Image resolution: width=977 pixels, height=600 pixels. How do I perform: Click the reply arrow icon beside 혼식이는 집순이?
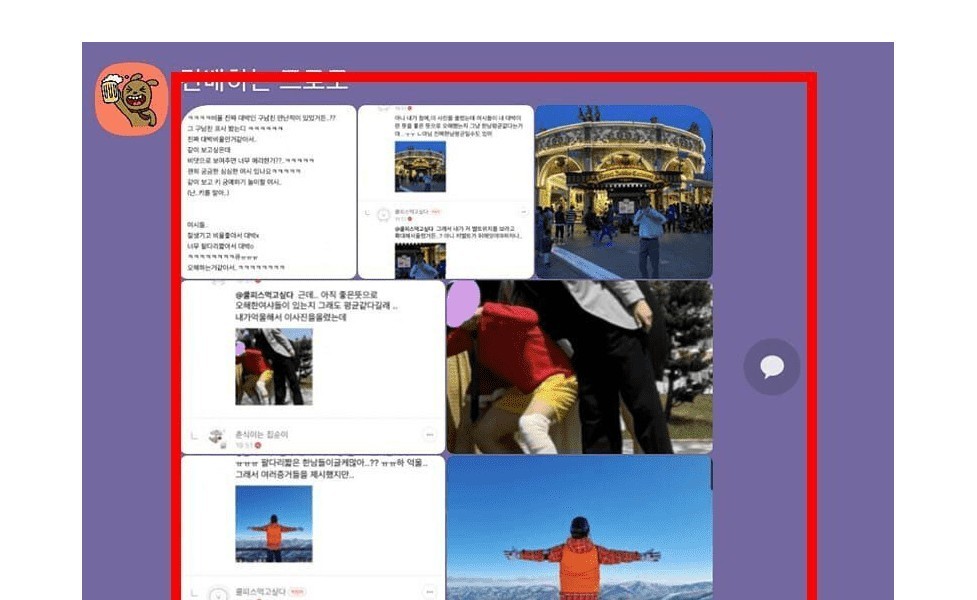pos(196,436)
